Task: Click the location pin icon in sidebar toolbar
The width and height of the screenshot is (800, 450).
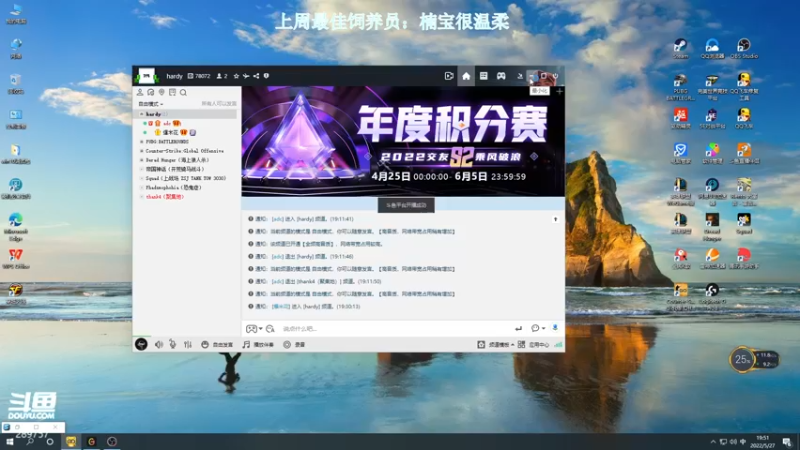Action: 162,92
